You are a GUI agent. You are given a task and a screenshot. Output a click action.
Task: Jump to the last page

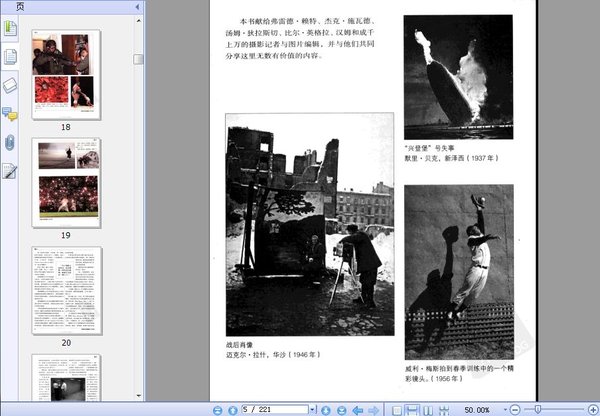pos(341,410)
